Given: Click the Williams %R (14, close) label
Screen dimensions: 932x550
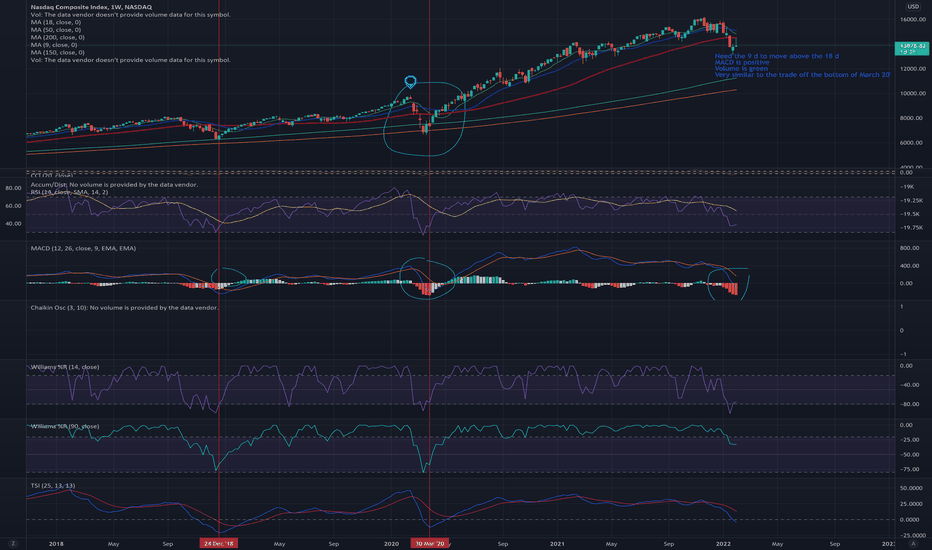Looking at the screenshot, I should [65, 367].
